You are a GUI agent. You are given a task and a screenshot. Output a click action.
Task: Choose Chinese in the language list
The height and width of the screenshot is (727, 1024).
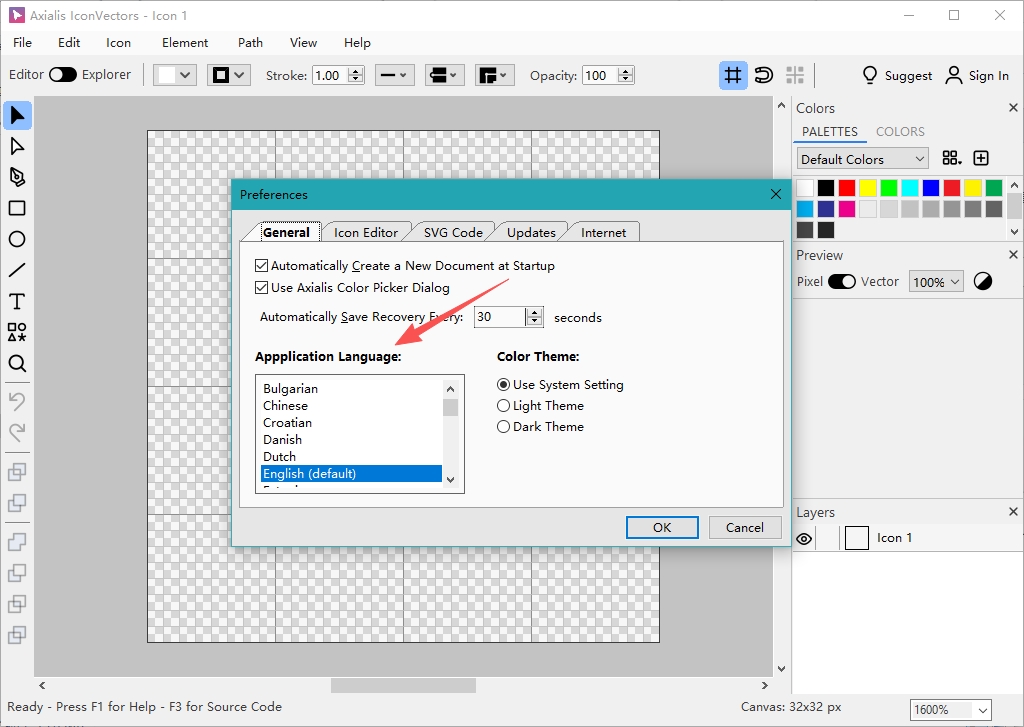tap(351, 406)
